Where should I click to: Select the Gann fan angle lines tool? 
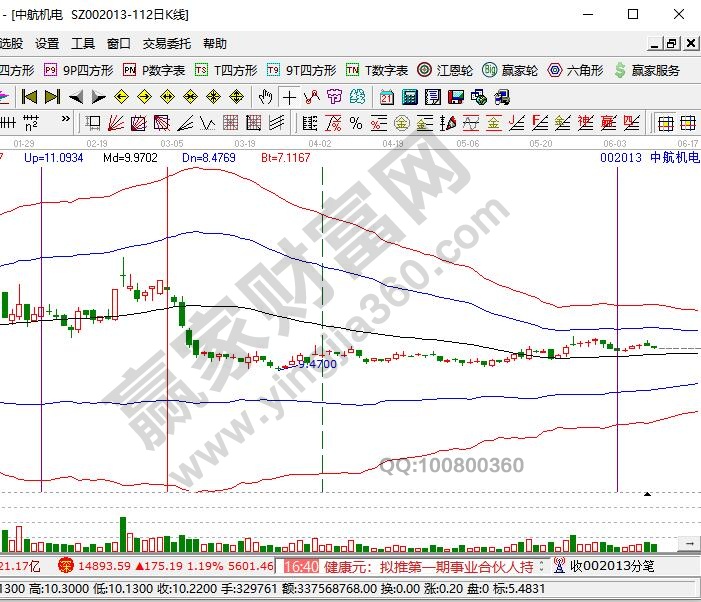tap(114, 123)
